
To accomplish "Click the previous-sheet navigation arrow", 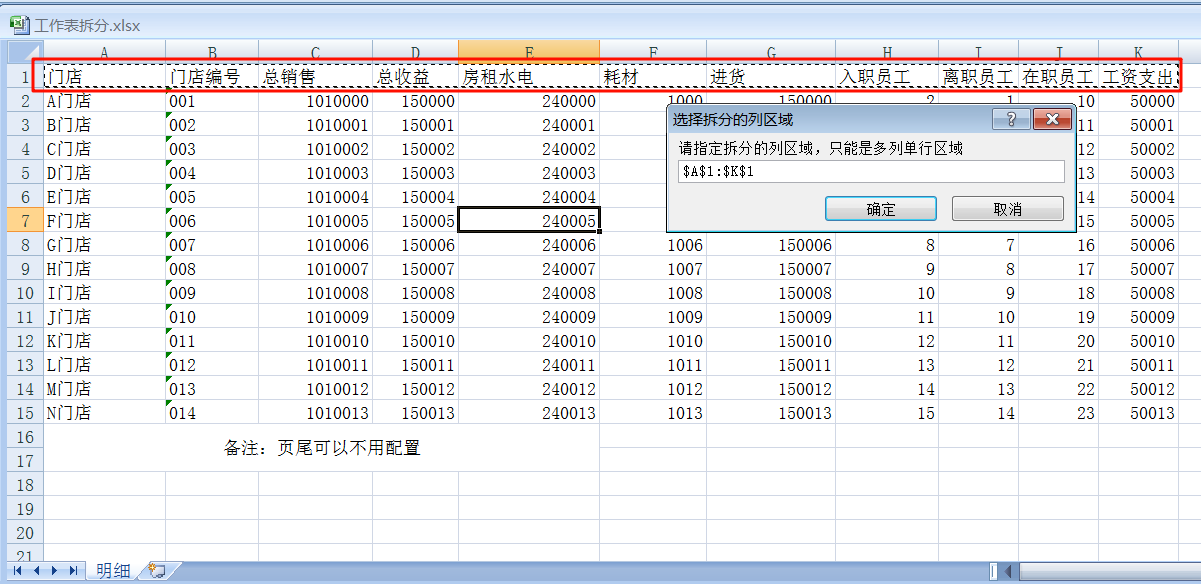I will [x=36, y=570].
